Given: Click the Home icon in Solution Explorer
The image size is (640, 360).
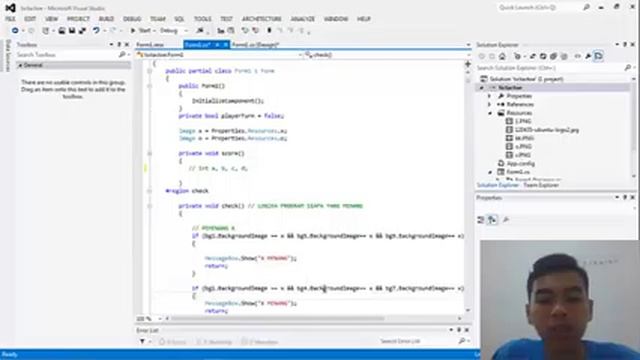Looking at the screenshot, I should (x=502, y=56).
